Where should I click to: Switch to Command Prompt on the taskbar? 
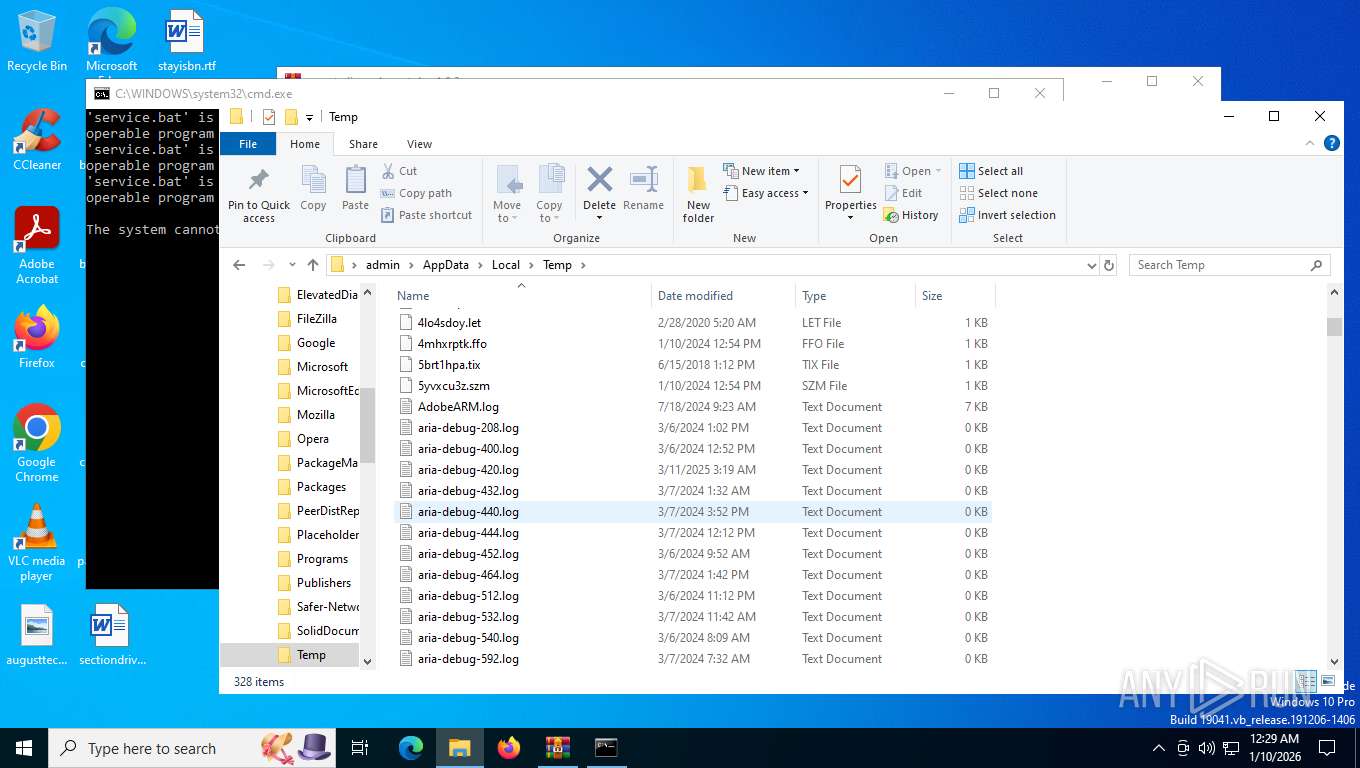tap(606, 748)
